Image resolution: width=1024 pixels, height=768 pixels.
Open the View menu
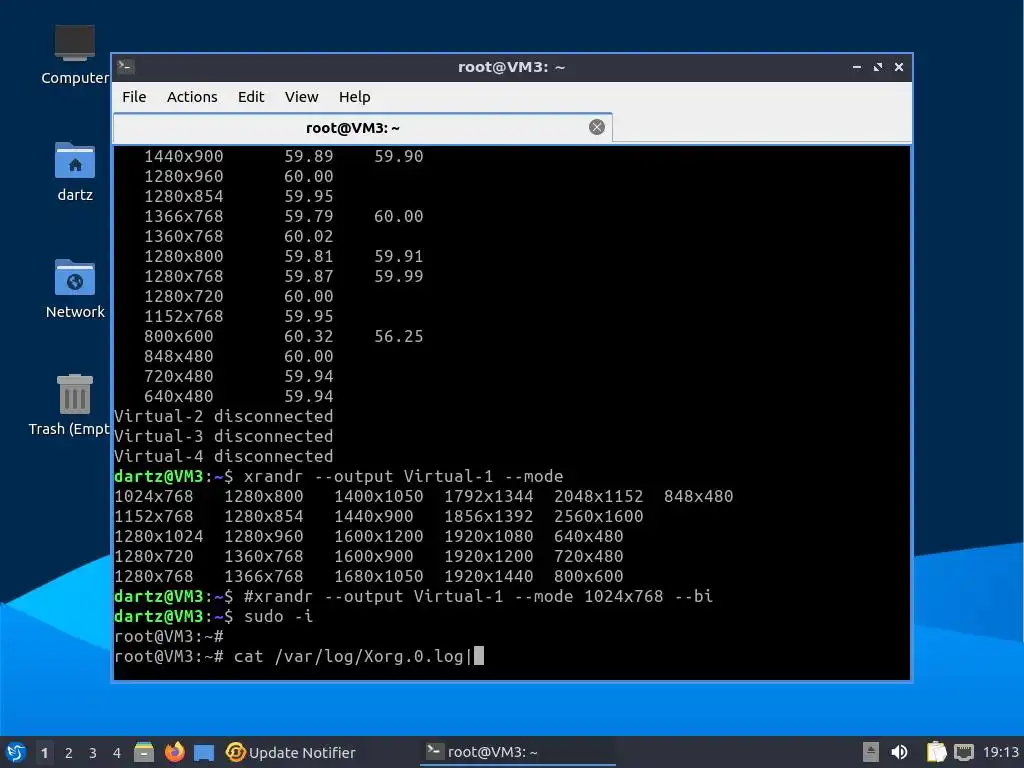tap(301, 97)
